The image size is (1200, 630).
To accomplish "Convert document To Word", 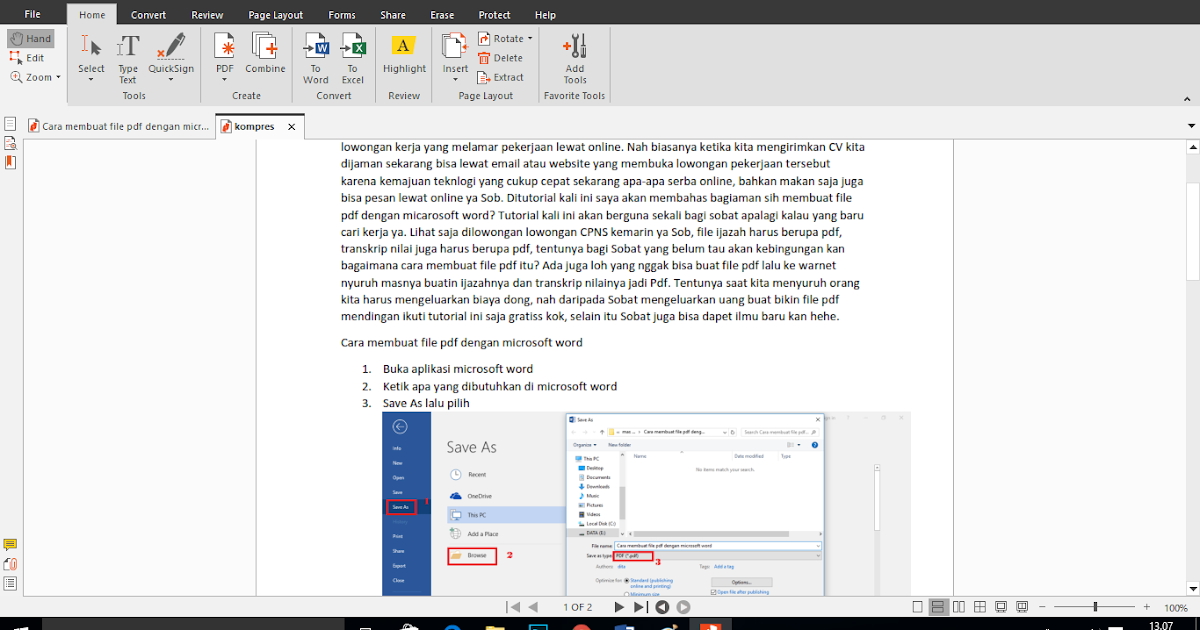I will 316,58.
